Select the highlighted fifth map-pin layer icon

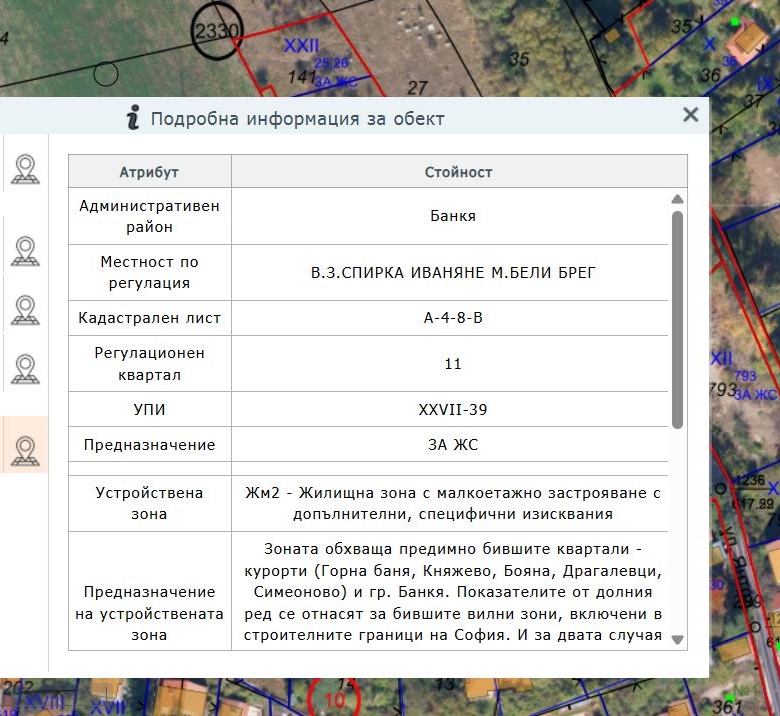coord(25,451)
